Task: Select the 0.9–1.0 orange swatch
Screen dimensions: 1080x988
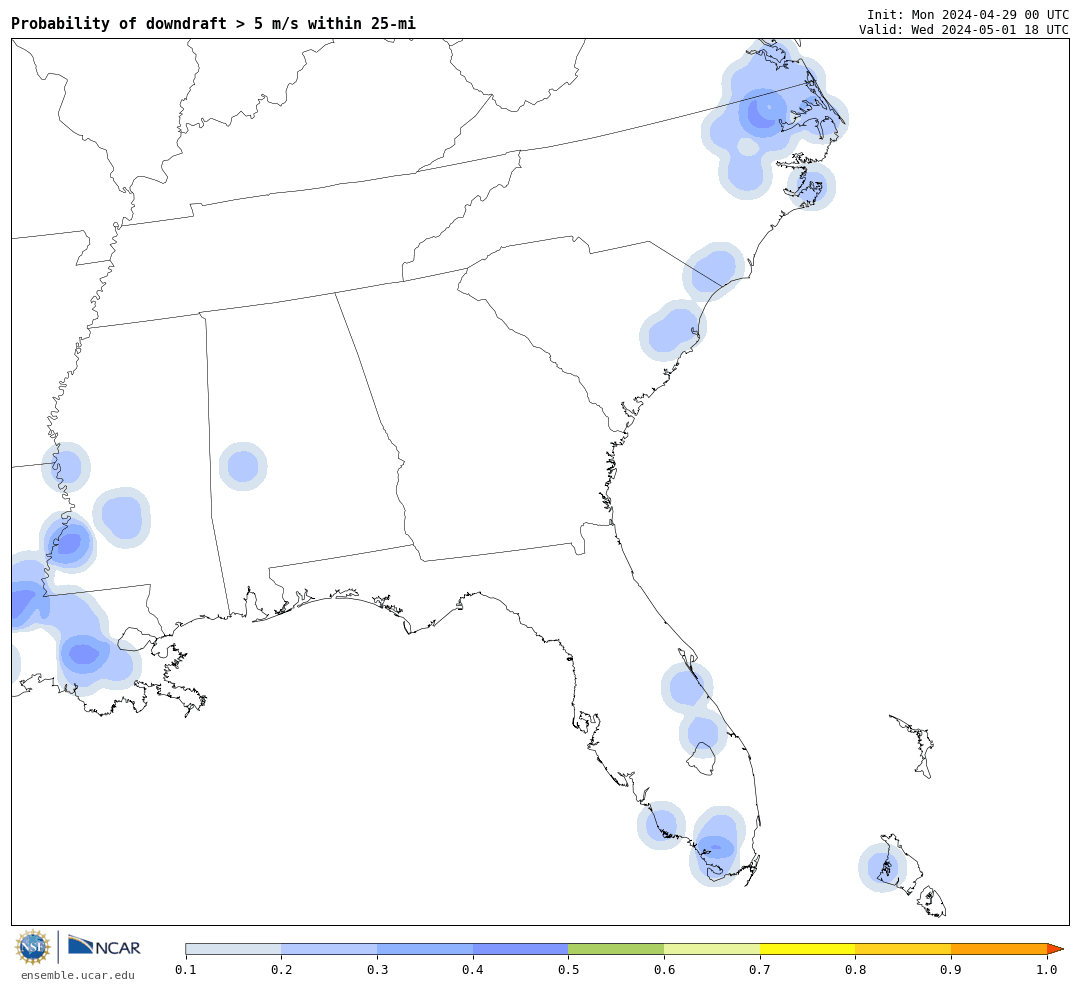Action: [999, 949]
